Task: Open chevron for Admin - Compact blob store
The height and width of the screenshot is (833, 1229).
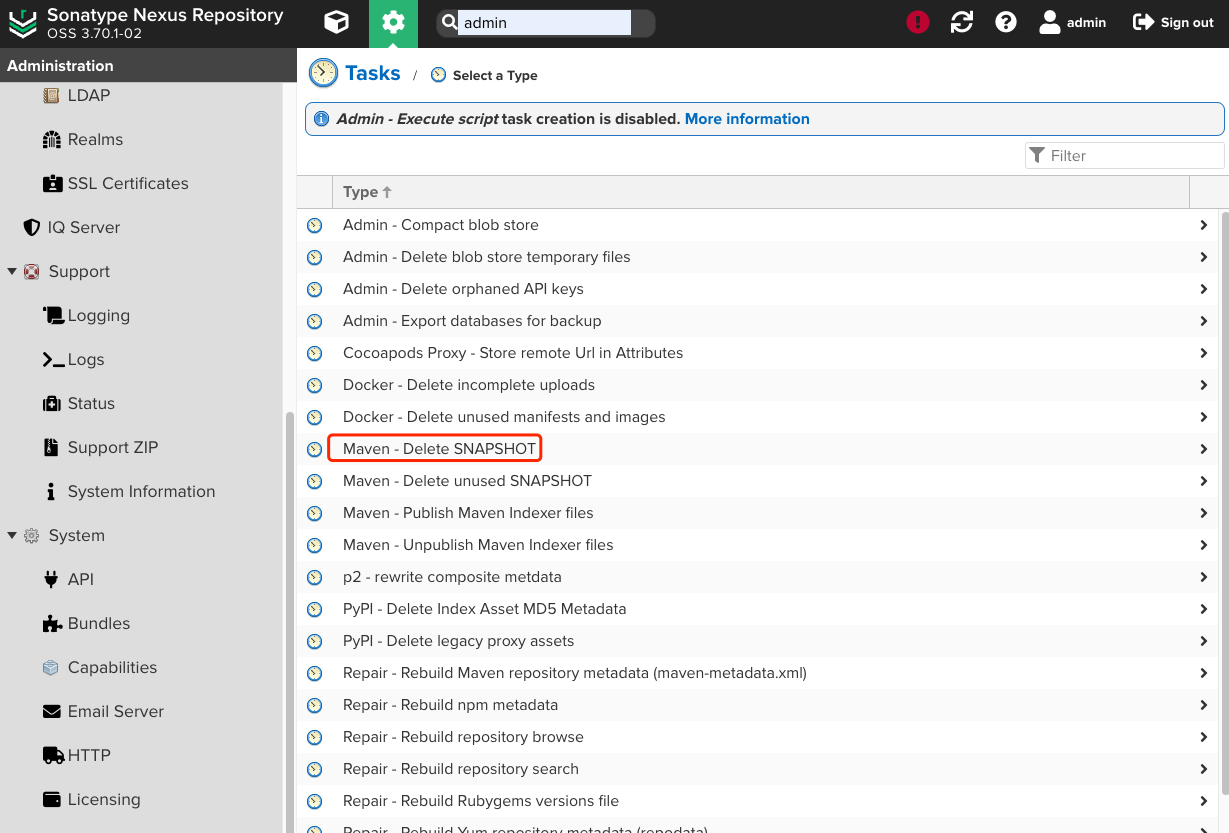Action: point(1204,225)
